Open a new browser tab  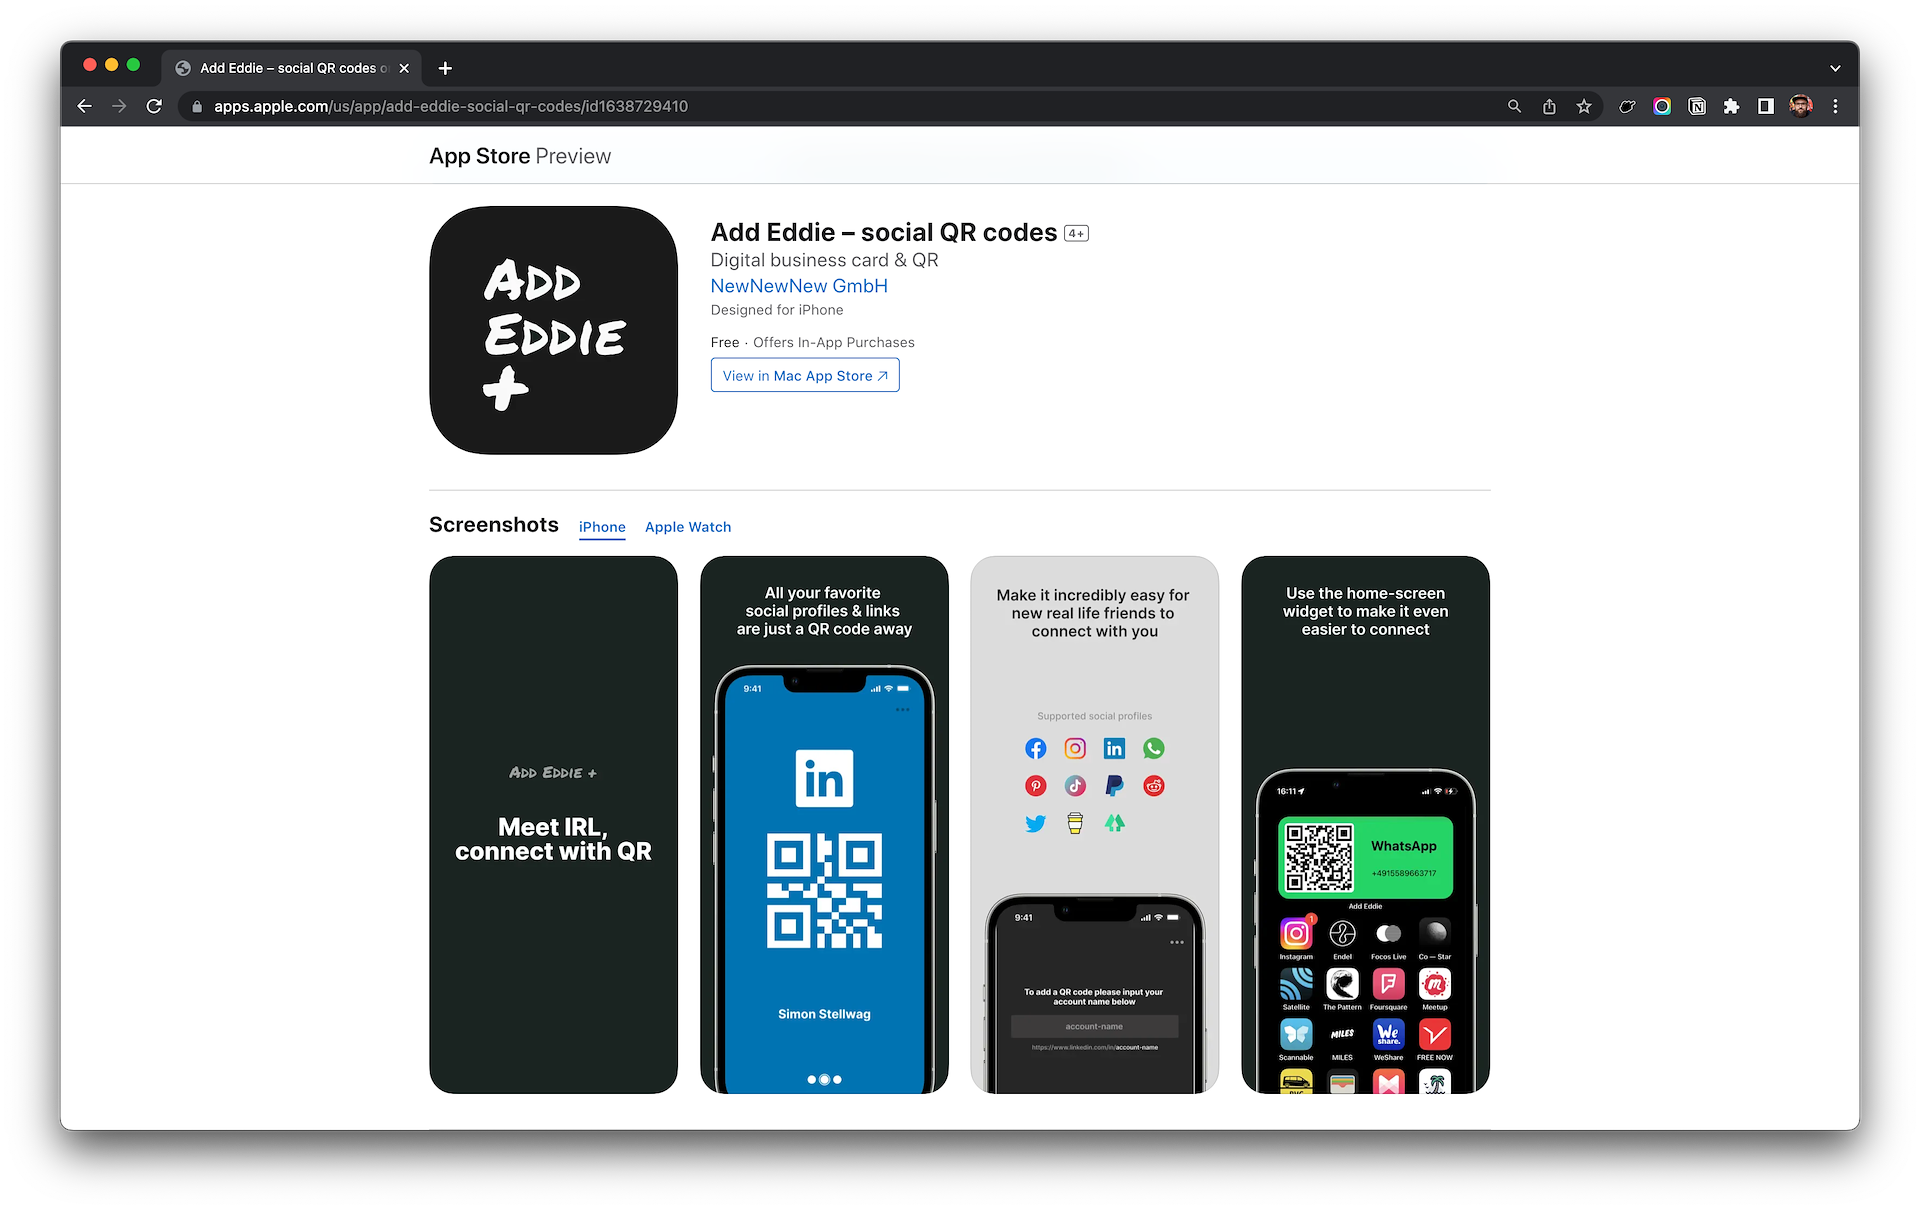(x=445, y=68)
